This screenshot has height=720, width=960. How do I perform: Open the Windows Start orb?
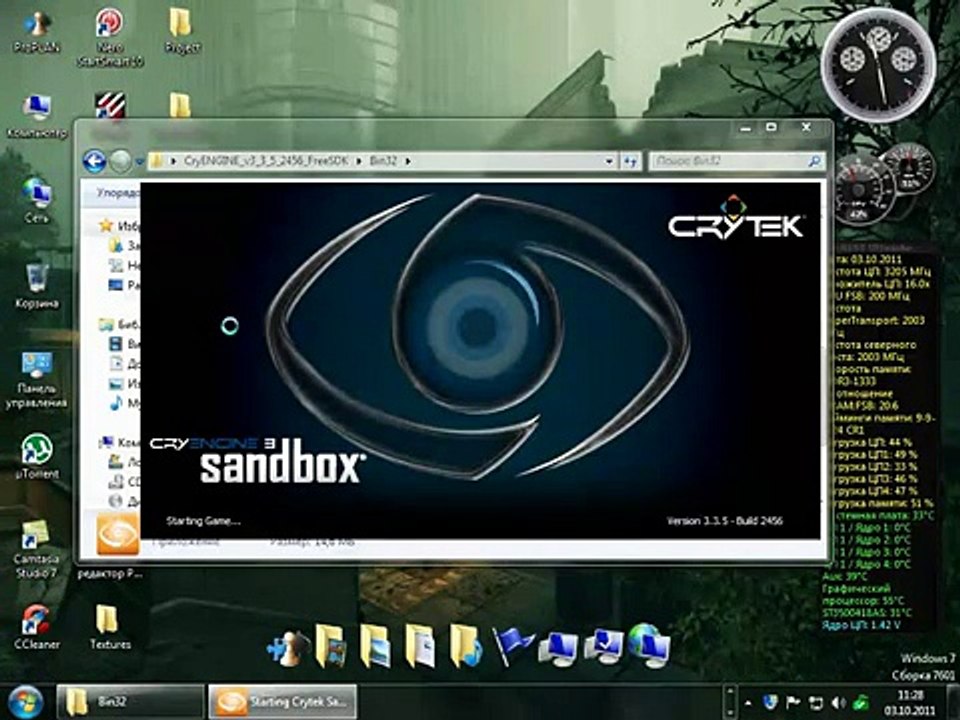25,702
